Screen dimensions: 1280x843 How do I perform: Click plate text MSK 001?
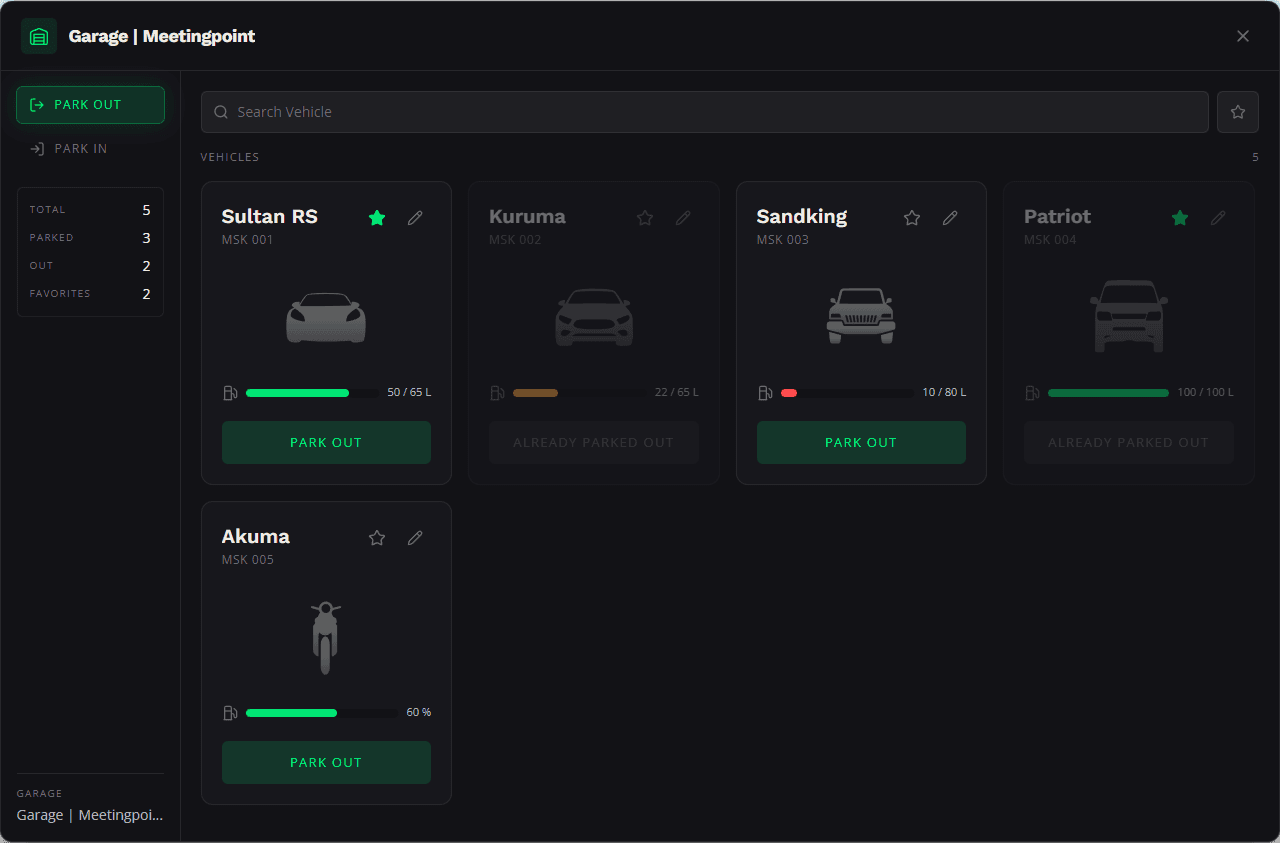pyautogui.click(x=247, y=240)
